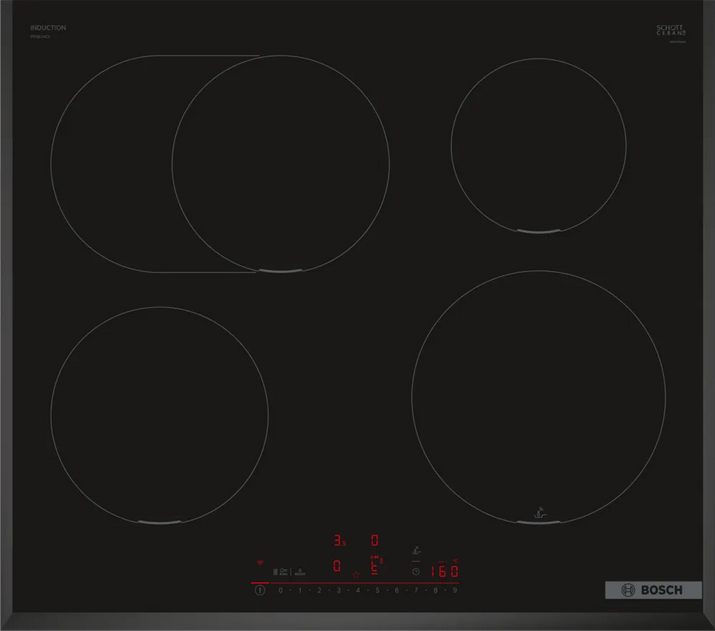Viewport: 715px width, 631px height.
Task: Set power level 0 on slider
Action: 279,591
